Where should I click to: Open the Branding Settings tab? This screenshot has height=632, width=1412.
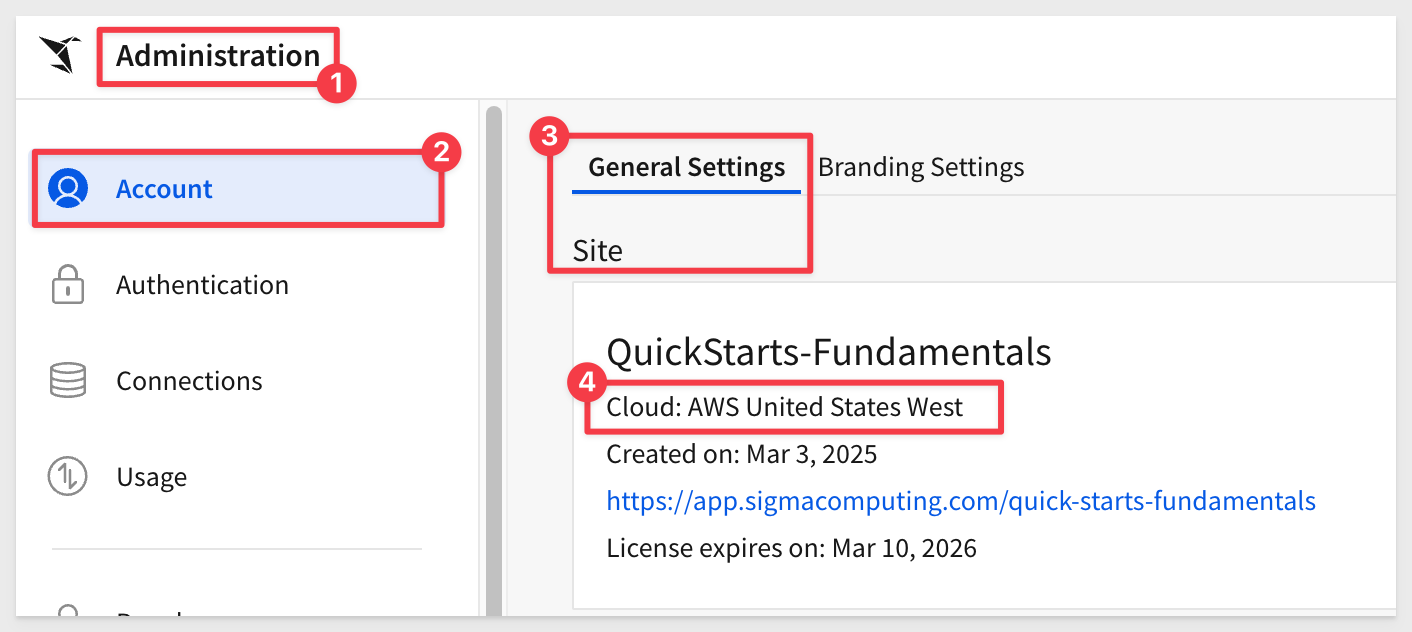point(921,167)
